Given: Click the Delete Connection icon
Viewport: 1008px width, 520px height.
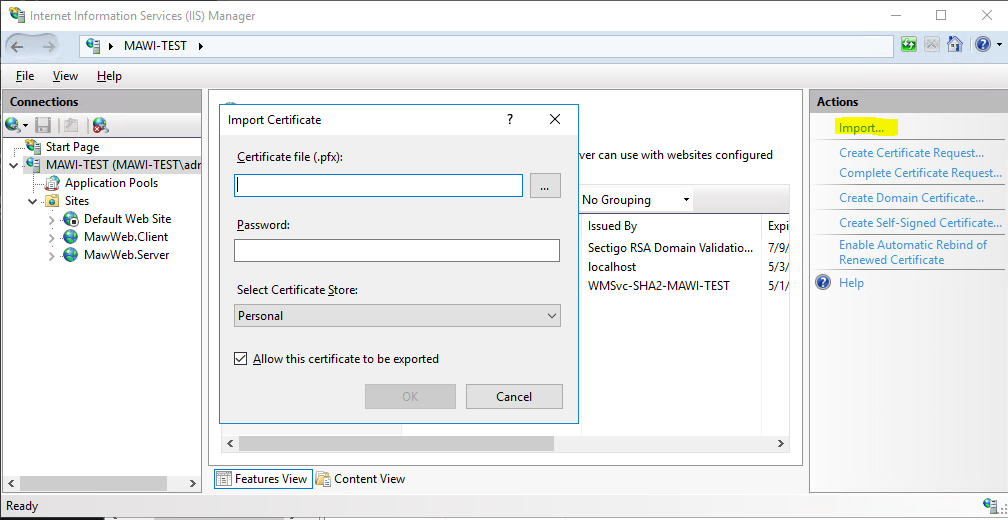Looking at the screenshot, I should pyautogui.click(x=100, y=124).
